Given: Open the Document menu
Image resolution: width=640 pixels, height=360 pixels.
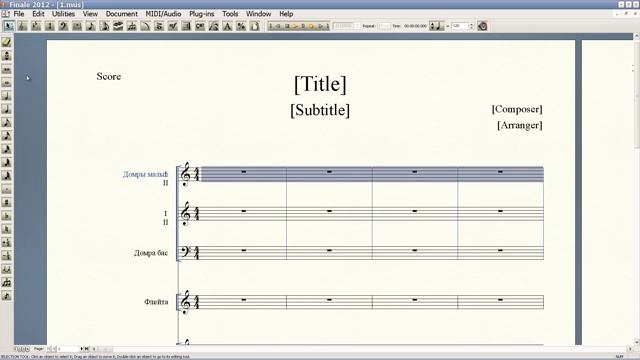Looking at the screenshot, I should point(122,13).
